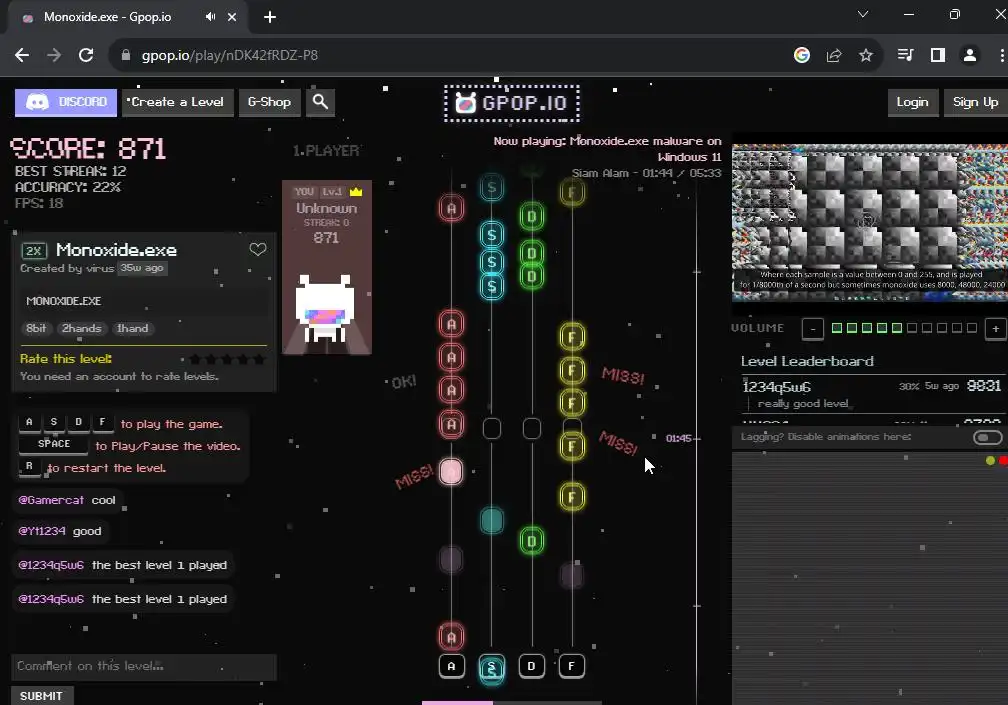Viewport: 1008px width, 705px height.
Task: Open the video thumbnail of Monoxide.exe malware
Action: coord(870,222)
